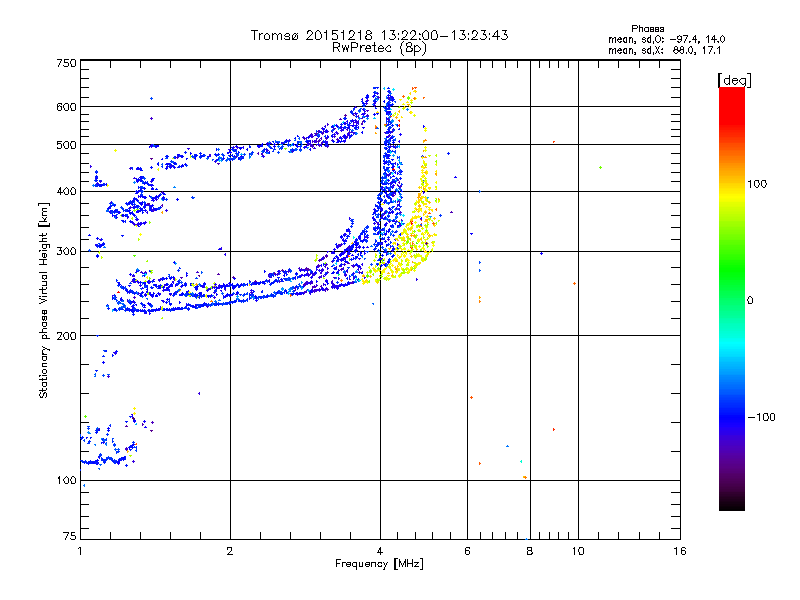Click the '16' x-axis tick label

(680, 551)
